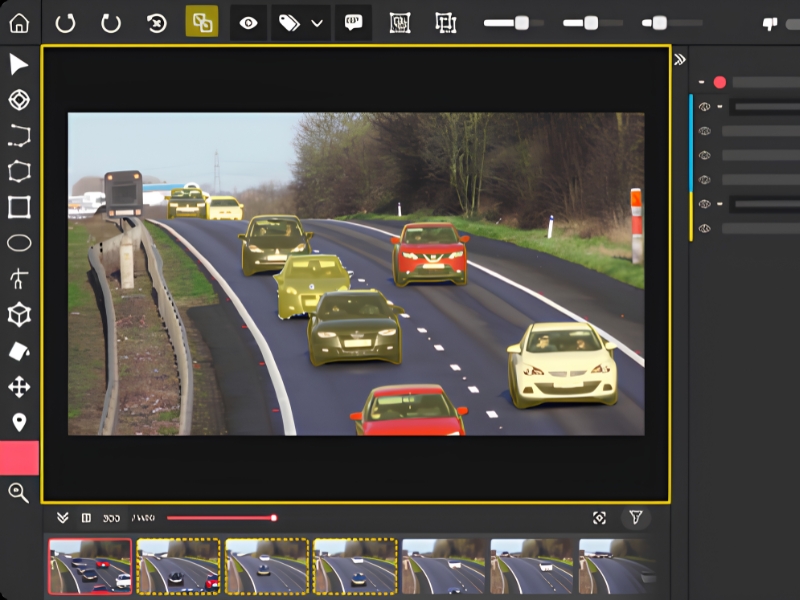Select the point marker pin tool

(19, 422)
